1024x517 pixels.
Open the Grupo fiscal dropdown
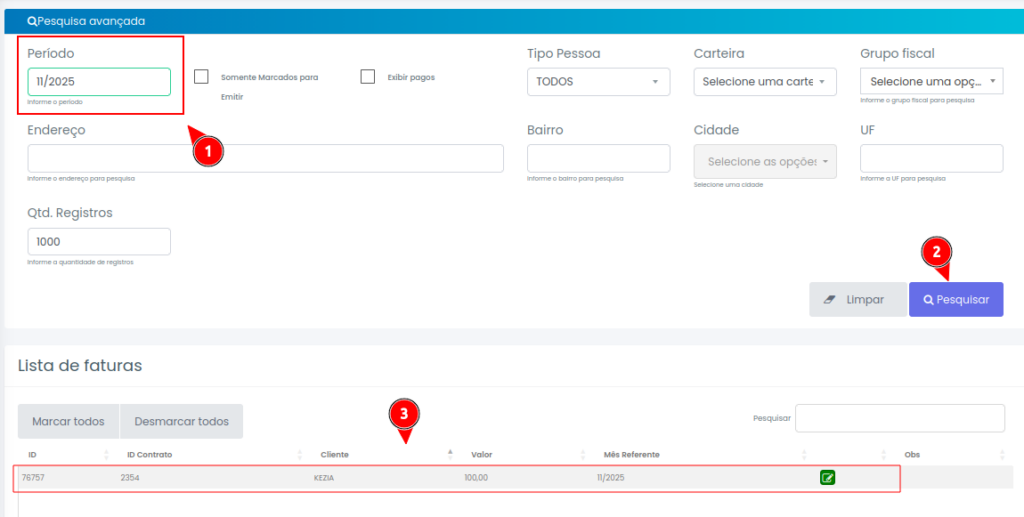[931, 82]
